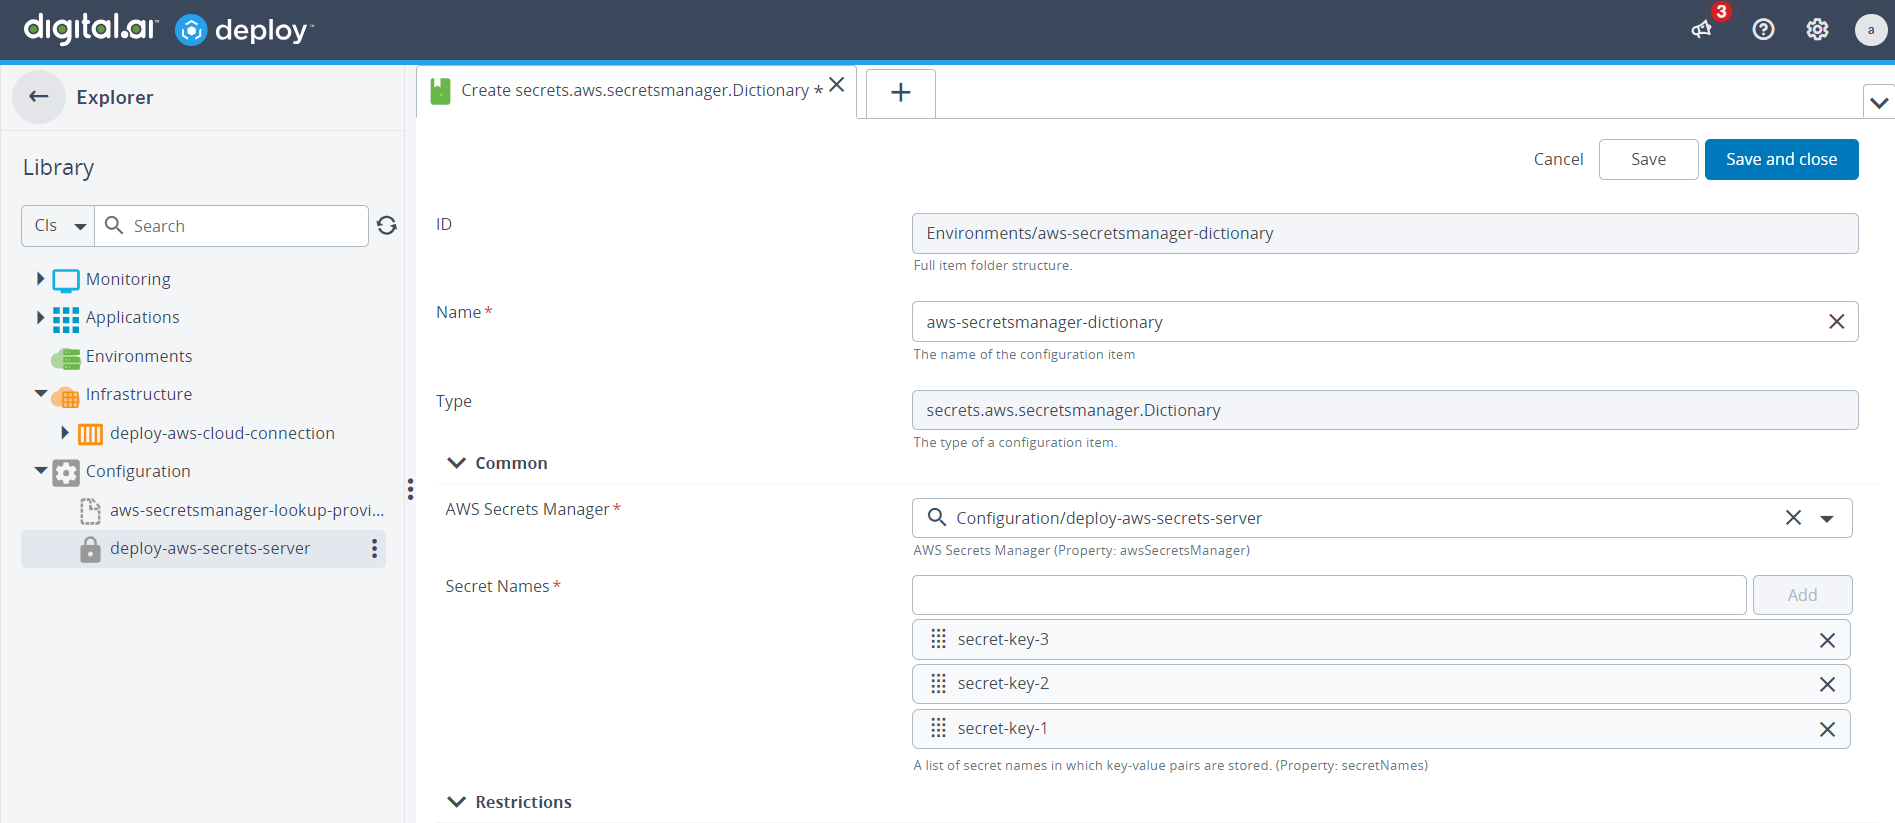Open the help question mark icon

pyautogui.click(x=1763, y=30)
